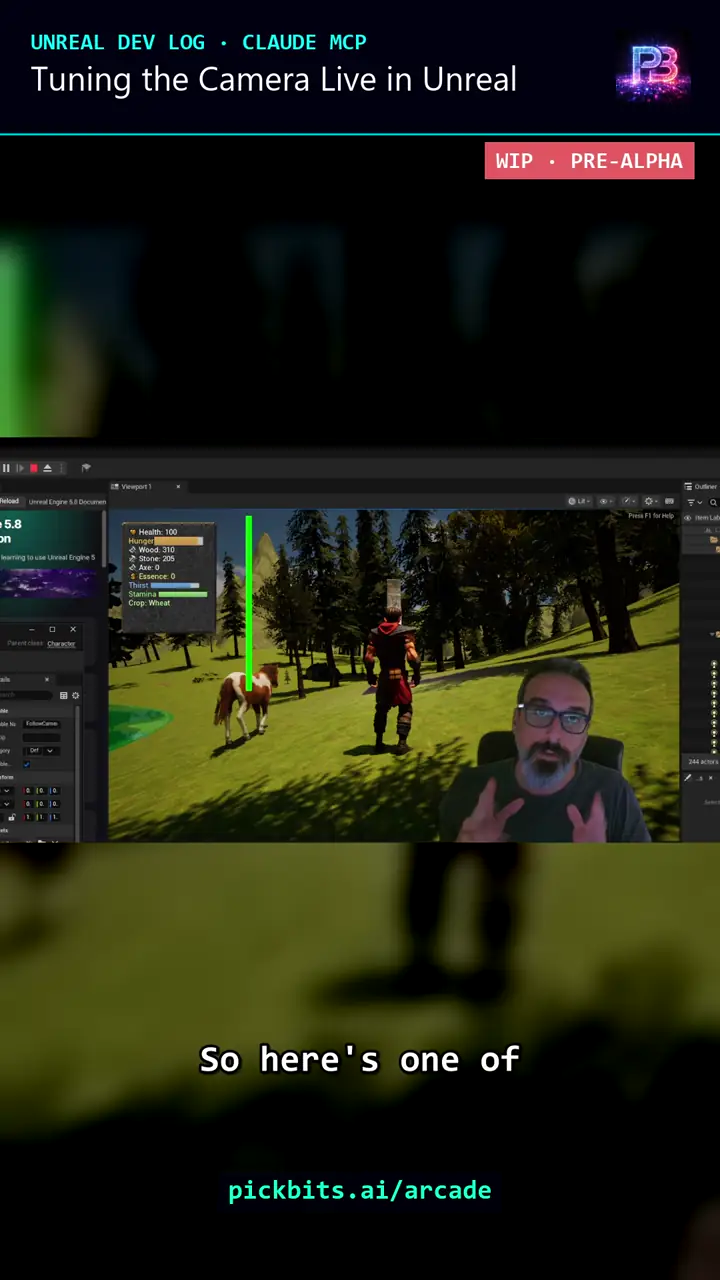Open the Outliner filter dropdown
The height and width of the screenshot is (1280, 720).
pos(695,502)
